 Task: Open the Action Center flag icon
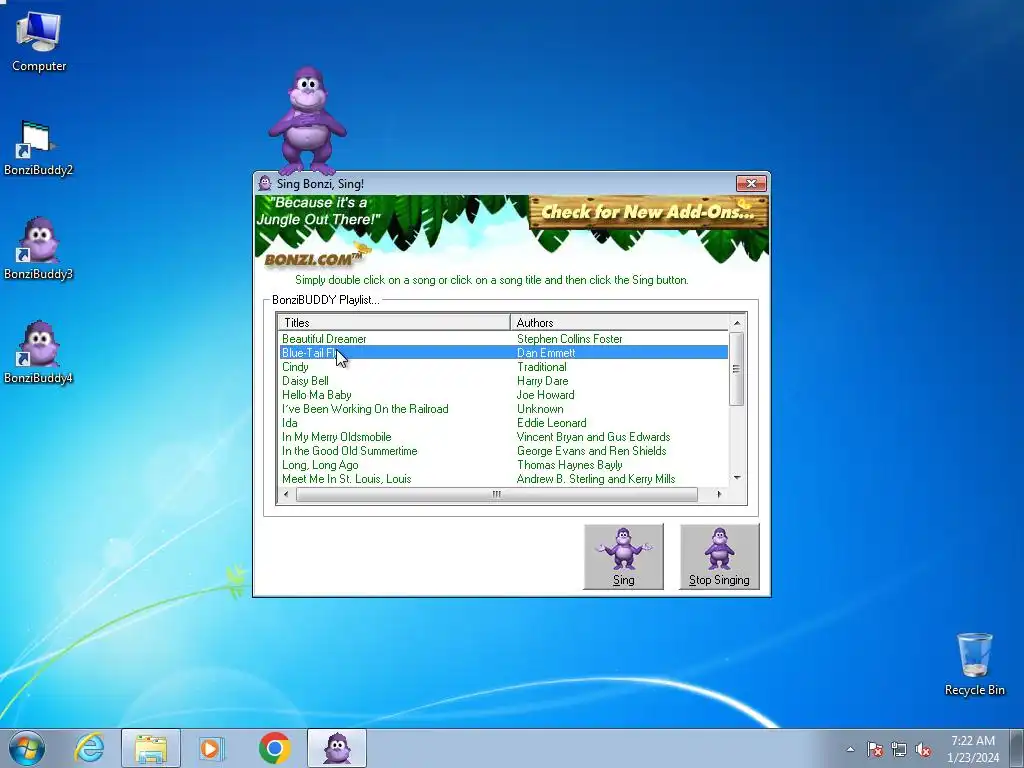pos(874,749)
